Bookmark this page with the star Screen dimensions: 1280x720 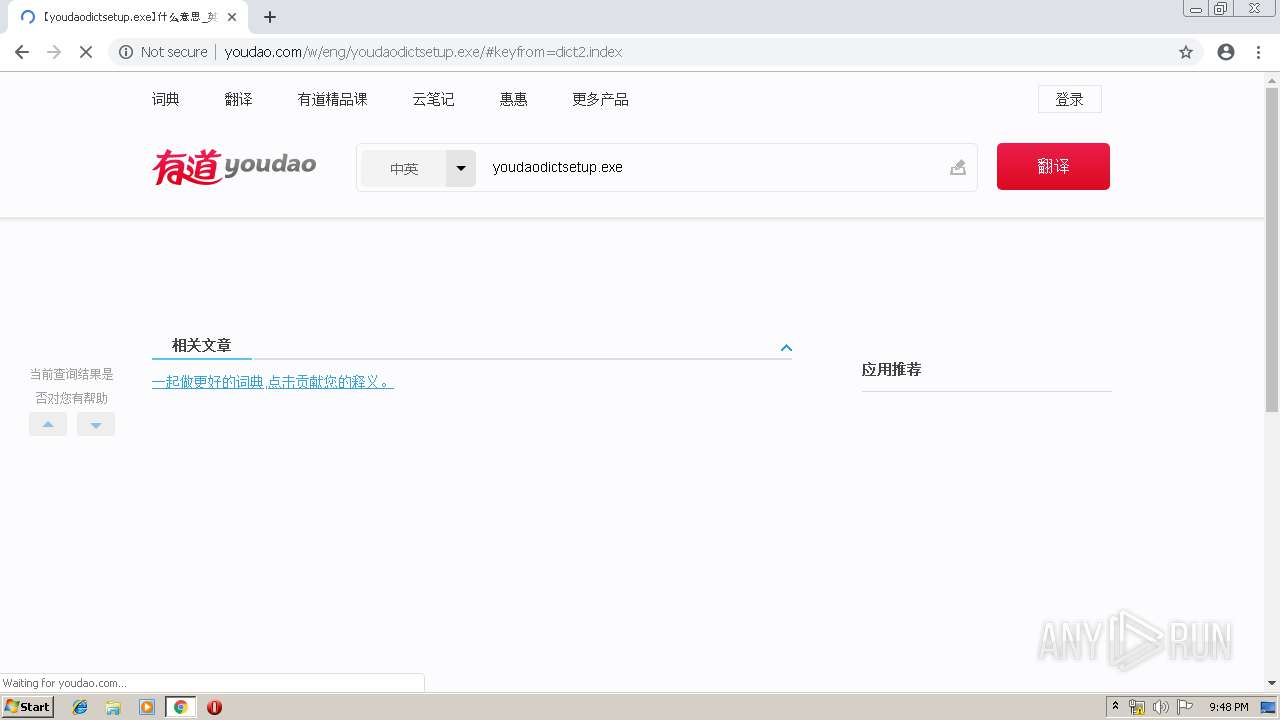point(1186,52)
